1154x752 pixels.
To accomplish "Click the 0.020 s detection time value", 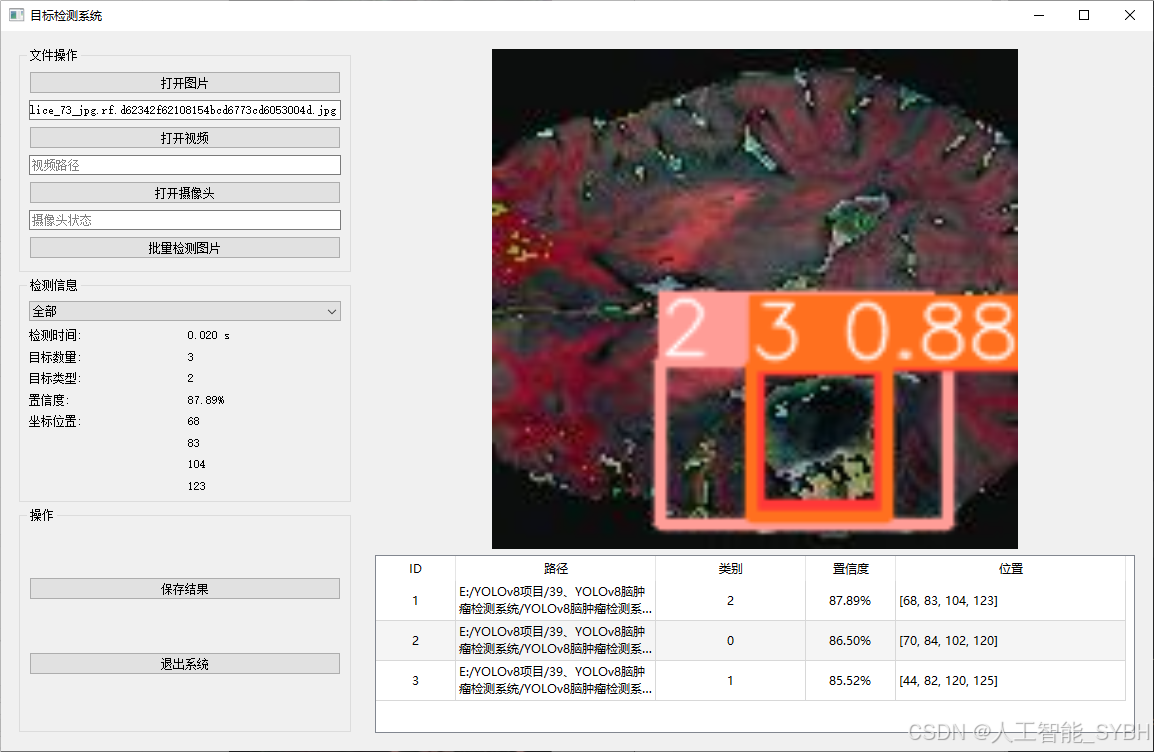I will point(208,336).
